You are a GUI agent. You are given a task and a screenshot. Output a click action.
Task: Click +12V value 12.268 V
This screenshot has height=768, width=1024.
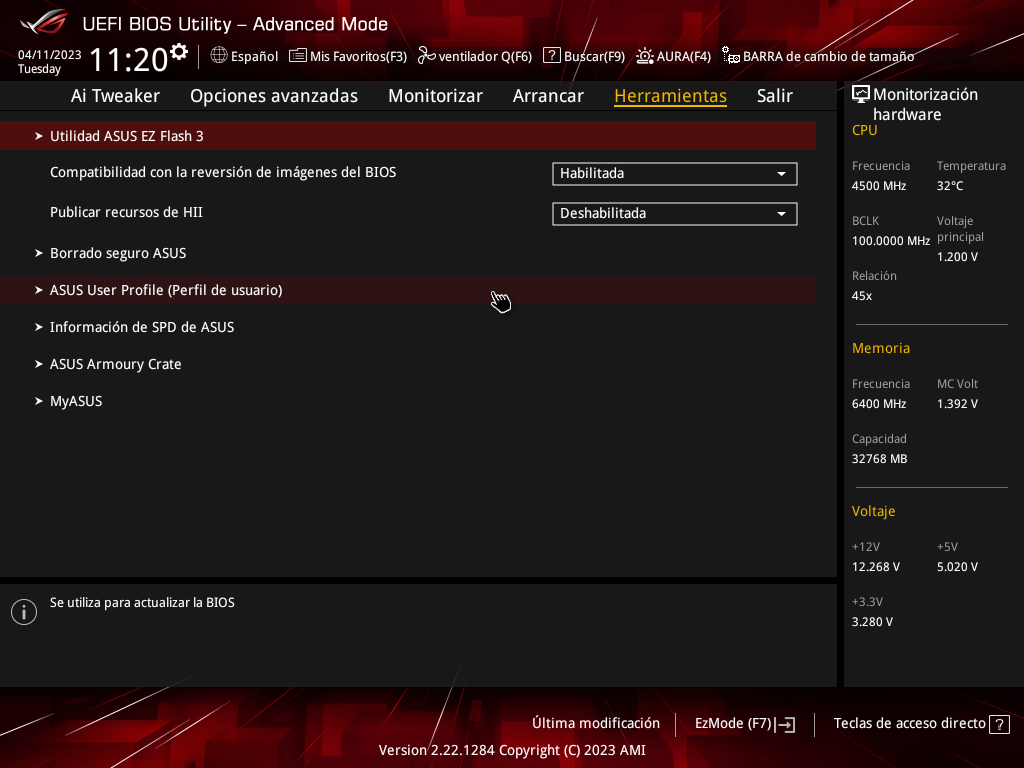coord(876,567)
